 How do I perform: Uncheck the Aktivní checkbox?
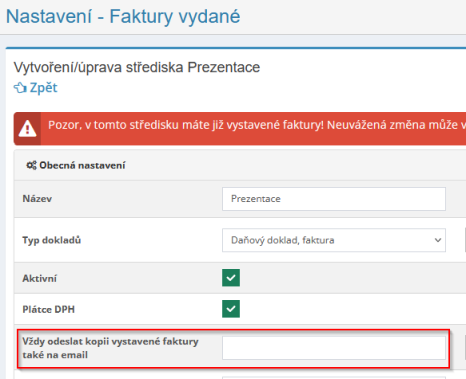tap(231, 278)
